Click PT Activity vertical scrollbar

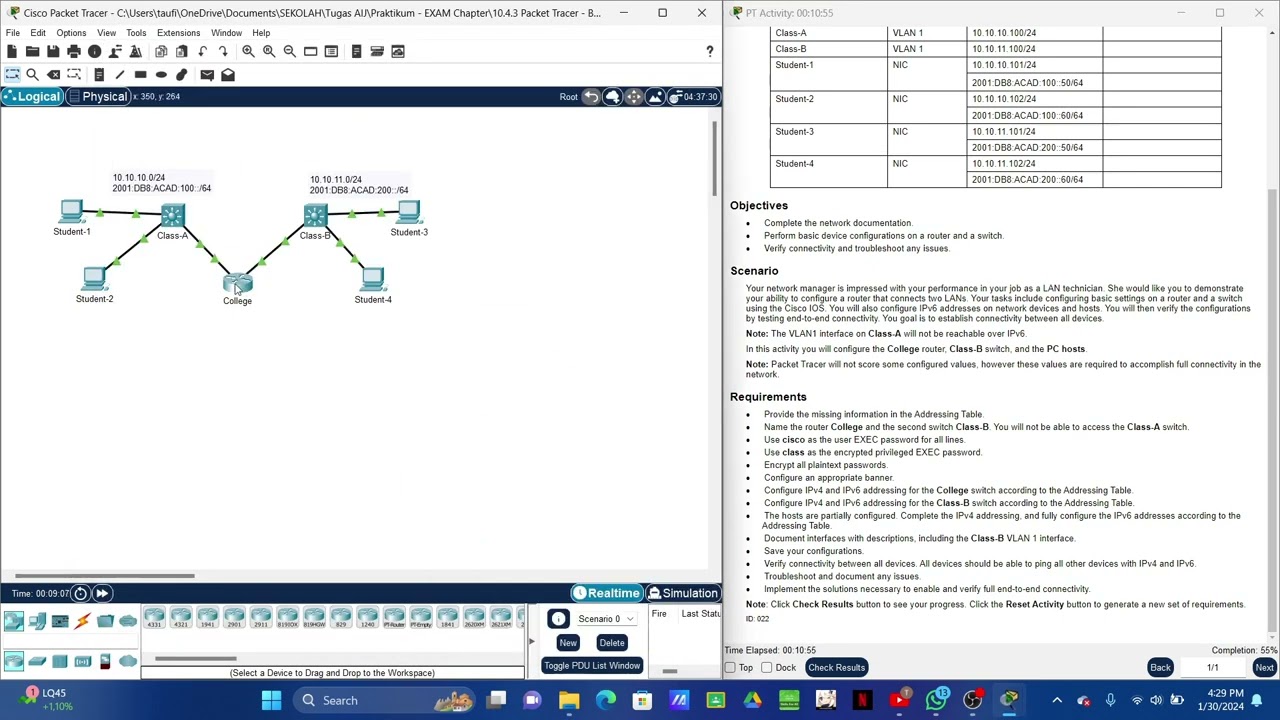click(1273, 410)
